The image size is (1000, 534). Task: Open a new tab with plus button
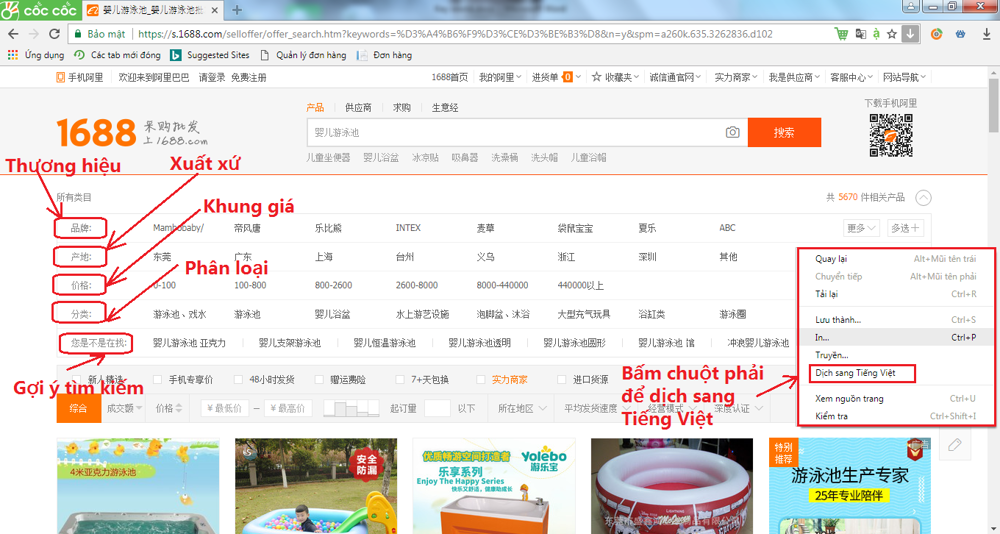(x=237, y=10)
